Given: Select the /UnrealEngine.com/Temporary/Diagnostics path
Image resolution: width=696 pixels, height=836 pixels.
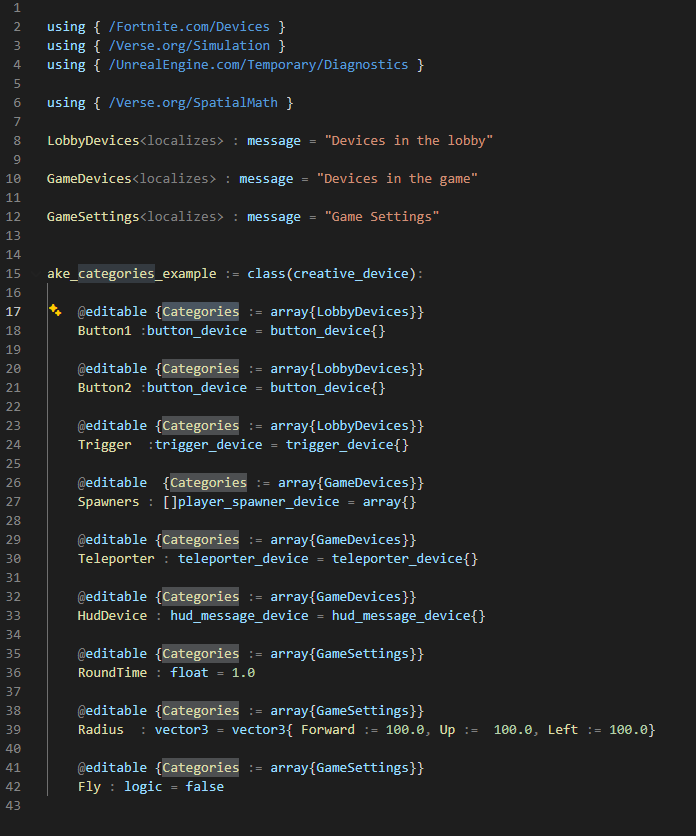Looking at the screenshot, I should [259, 65].
